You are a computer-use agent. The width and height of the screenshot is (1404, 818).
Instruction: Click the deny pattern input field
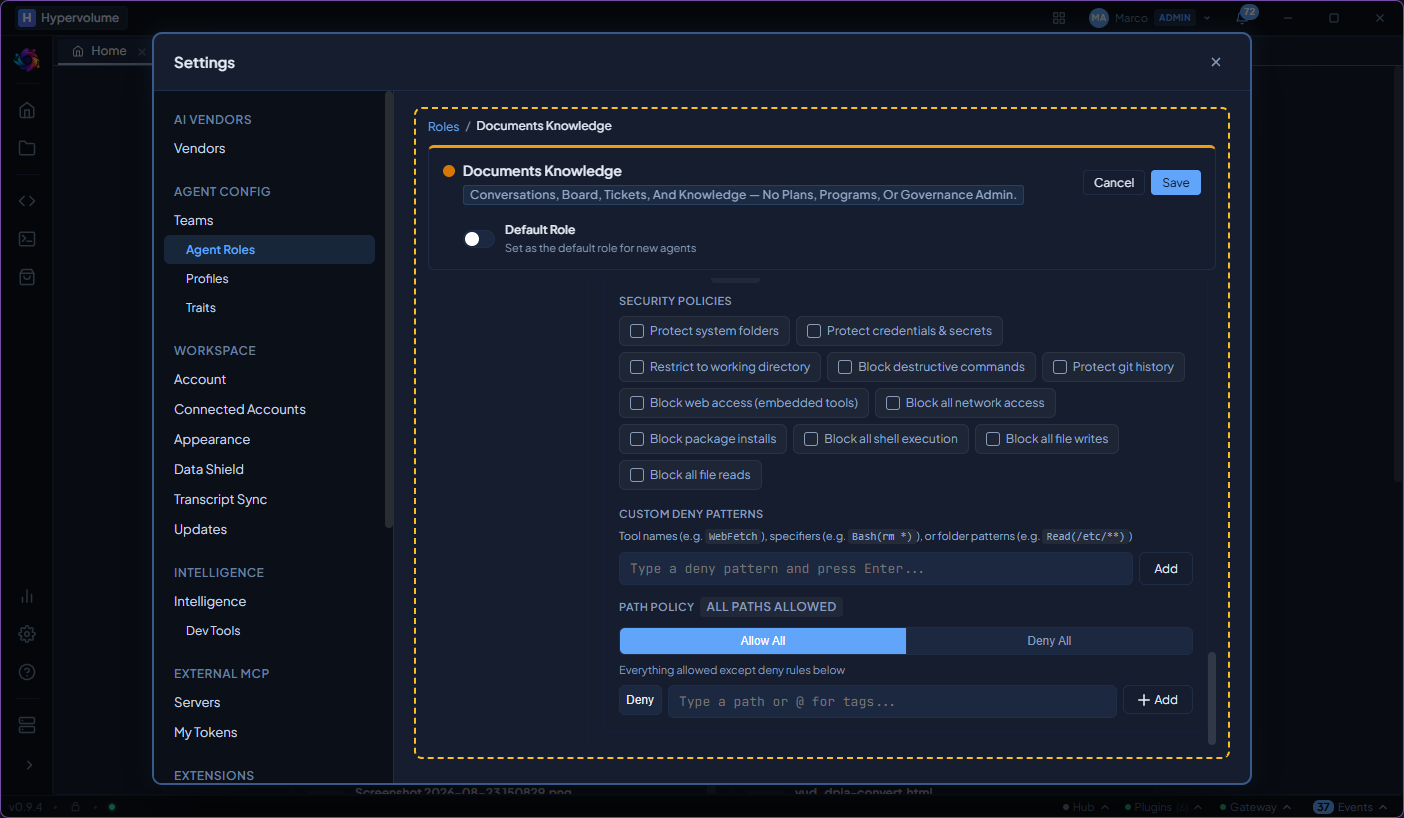coord(876,569)
